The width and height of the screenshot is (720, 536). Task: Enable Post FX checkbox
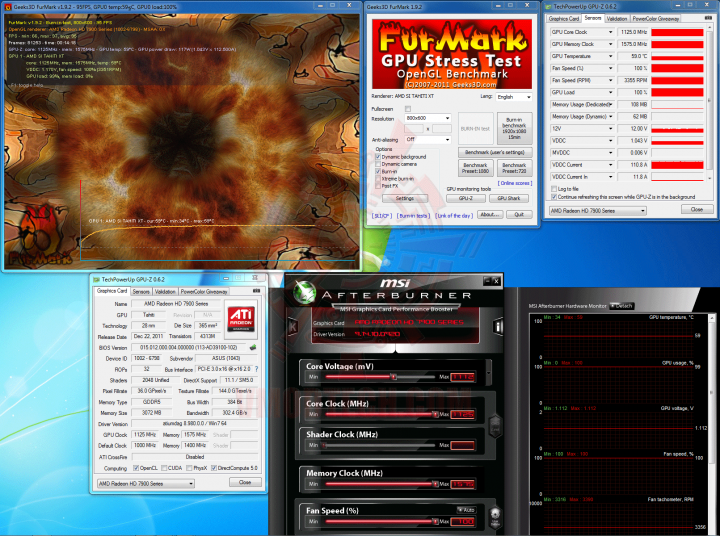(378, 186)
